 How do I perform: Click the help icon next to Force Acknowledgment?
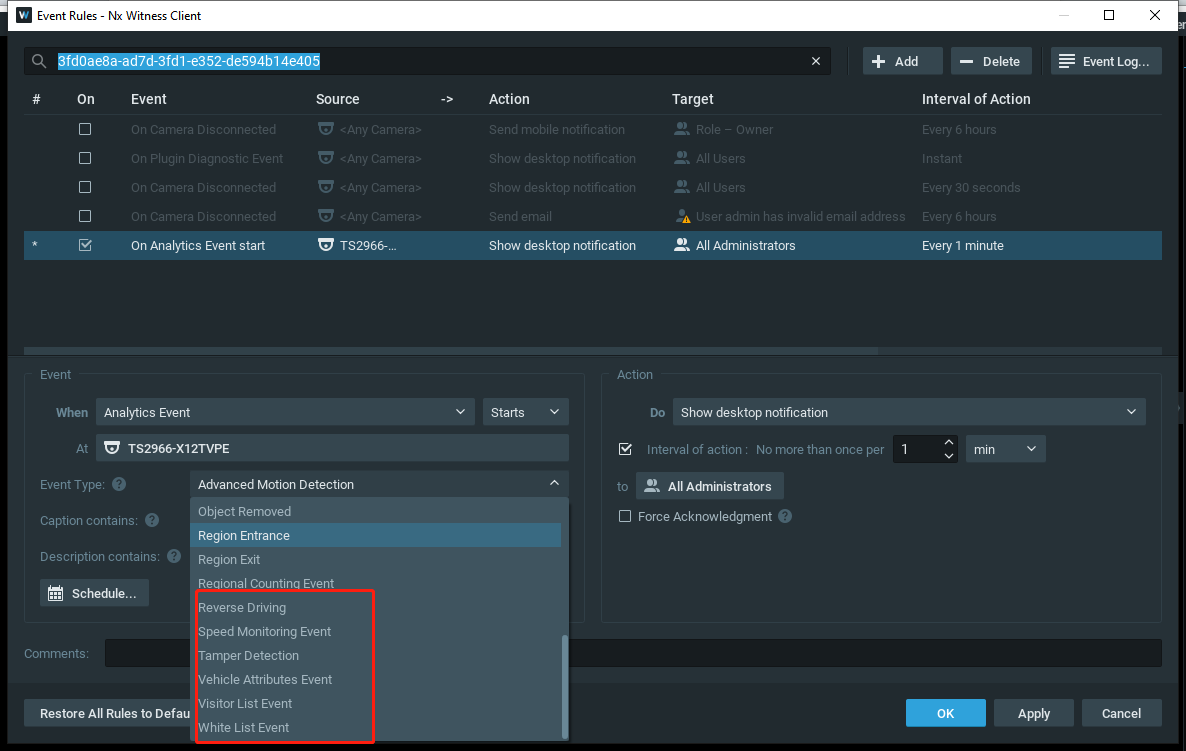click(x=785, y=517)
